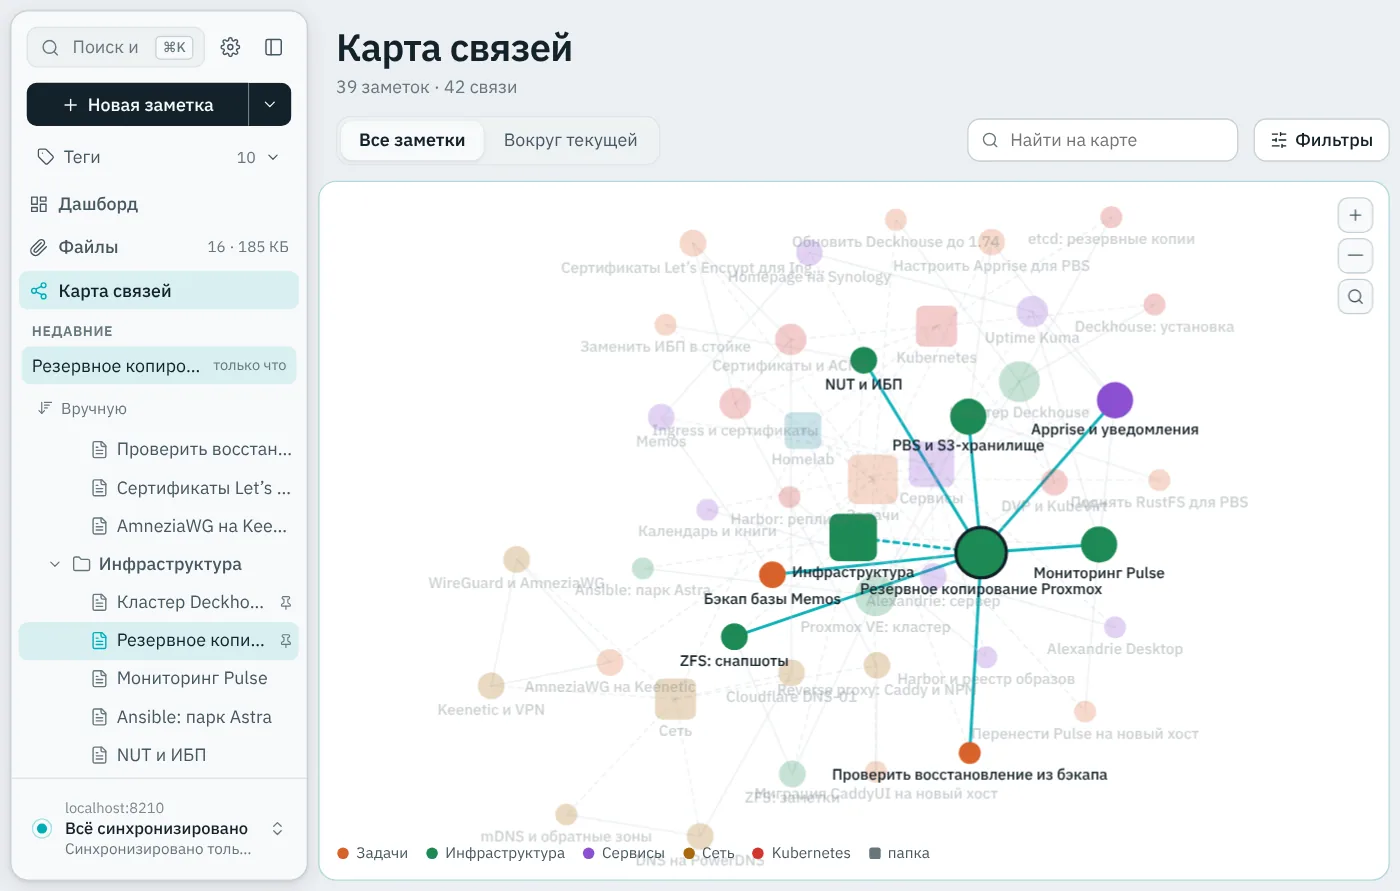Click the Найти на карте search field
1400x891 pixels.
click(1102, 140)
